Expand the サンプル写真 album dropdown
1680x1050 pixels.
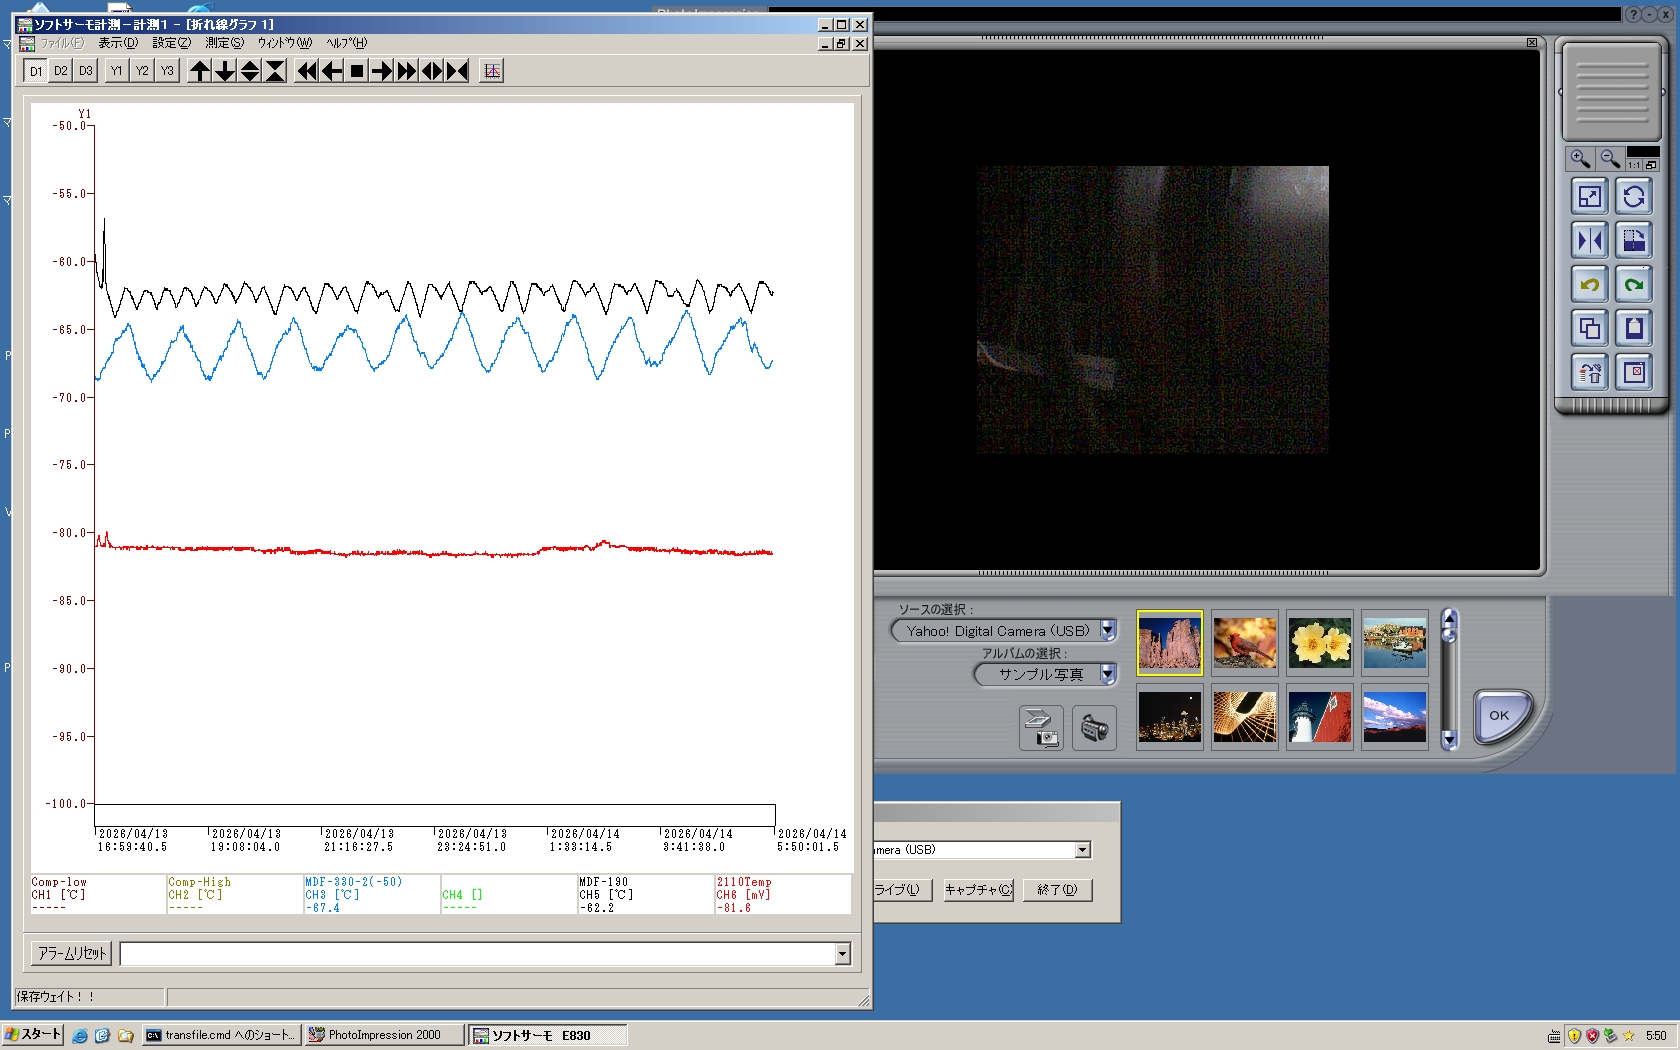[x=1108, y=675]
